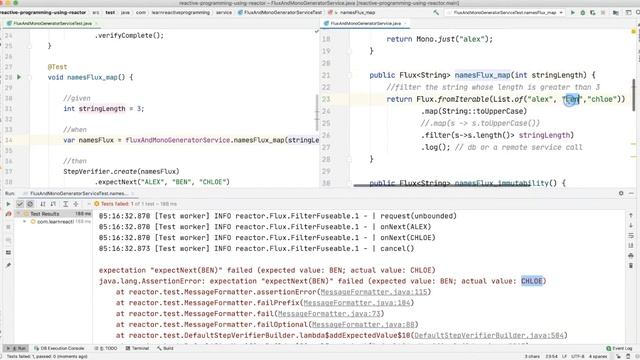Clear all console output

click(631, 266)
